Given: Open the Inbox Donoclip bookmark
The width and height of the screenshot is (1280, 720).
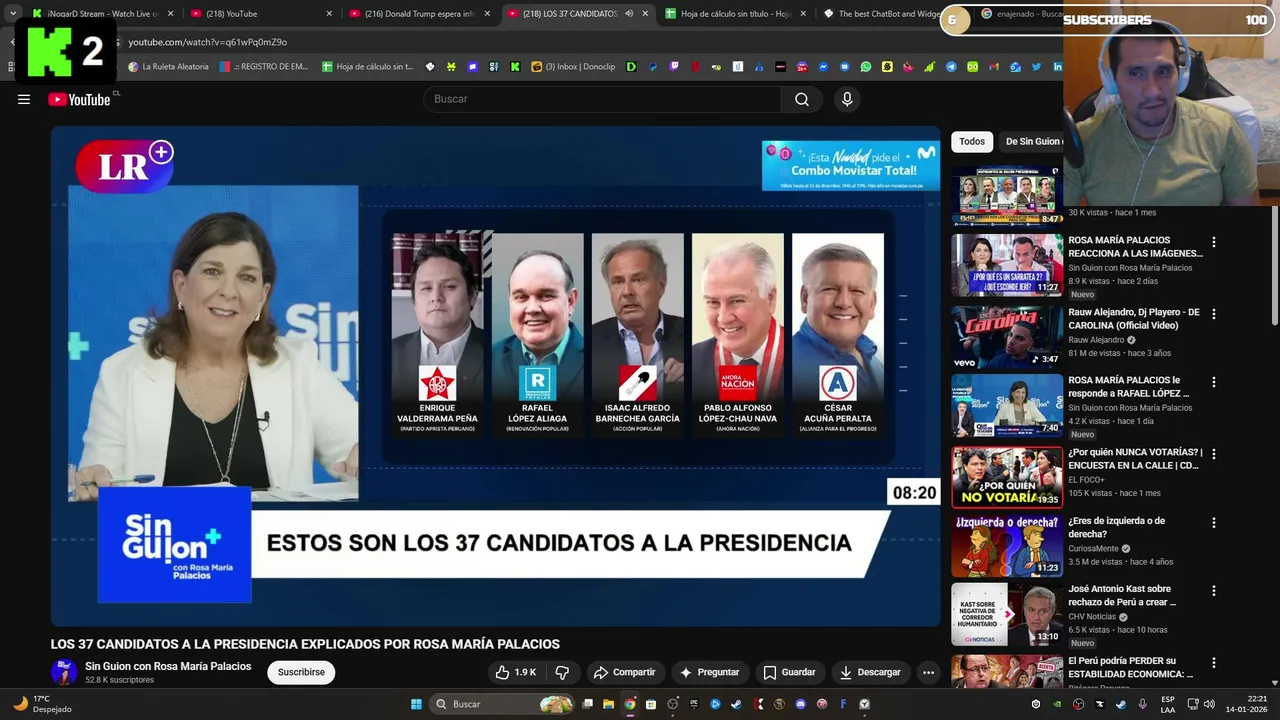Looking at the screenshot, I should 573,67.
